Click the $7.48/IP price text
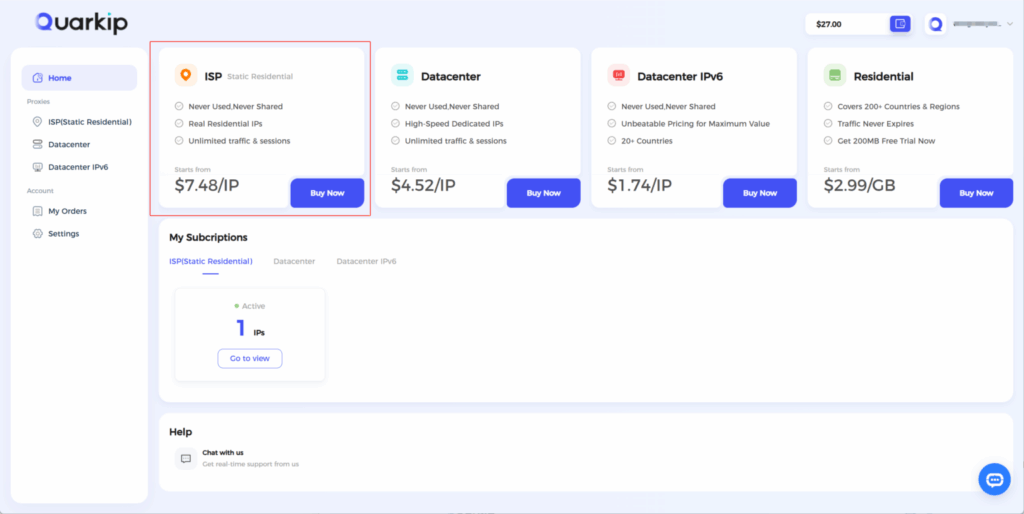The height and width of the screenshot is (514, 1024). click(207, 185)
